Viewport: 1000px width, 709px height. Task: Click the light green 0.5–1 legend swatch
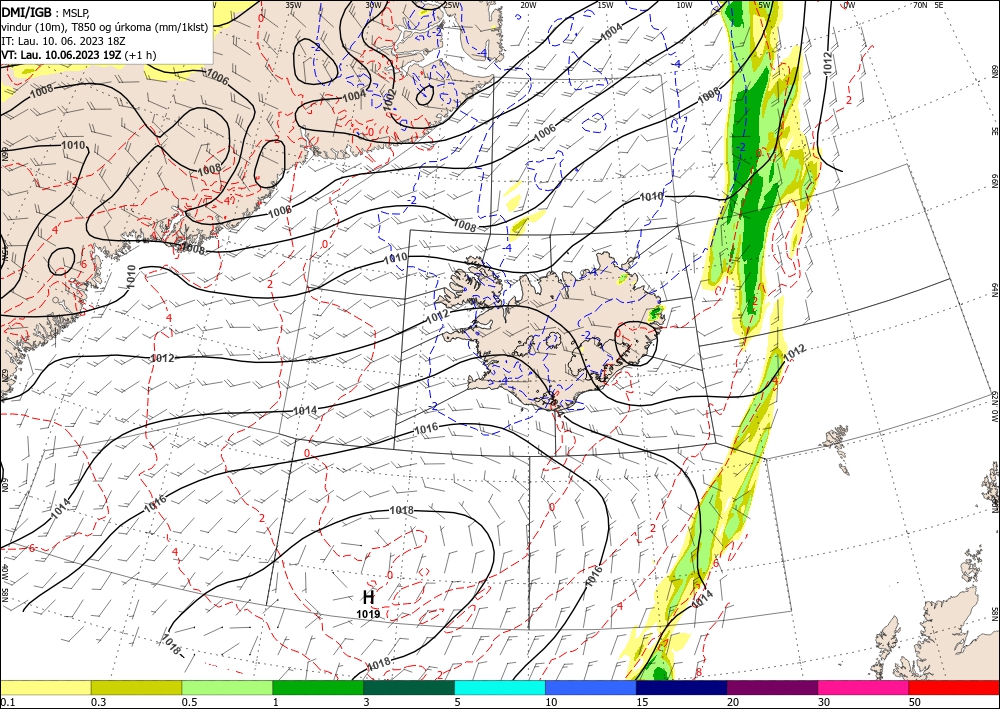tap(227, 687)
